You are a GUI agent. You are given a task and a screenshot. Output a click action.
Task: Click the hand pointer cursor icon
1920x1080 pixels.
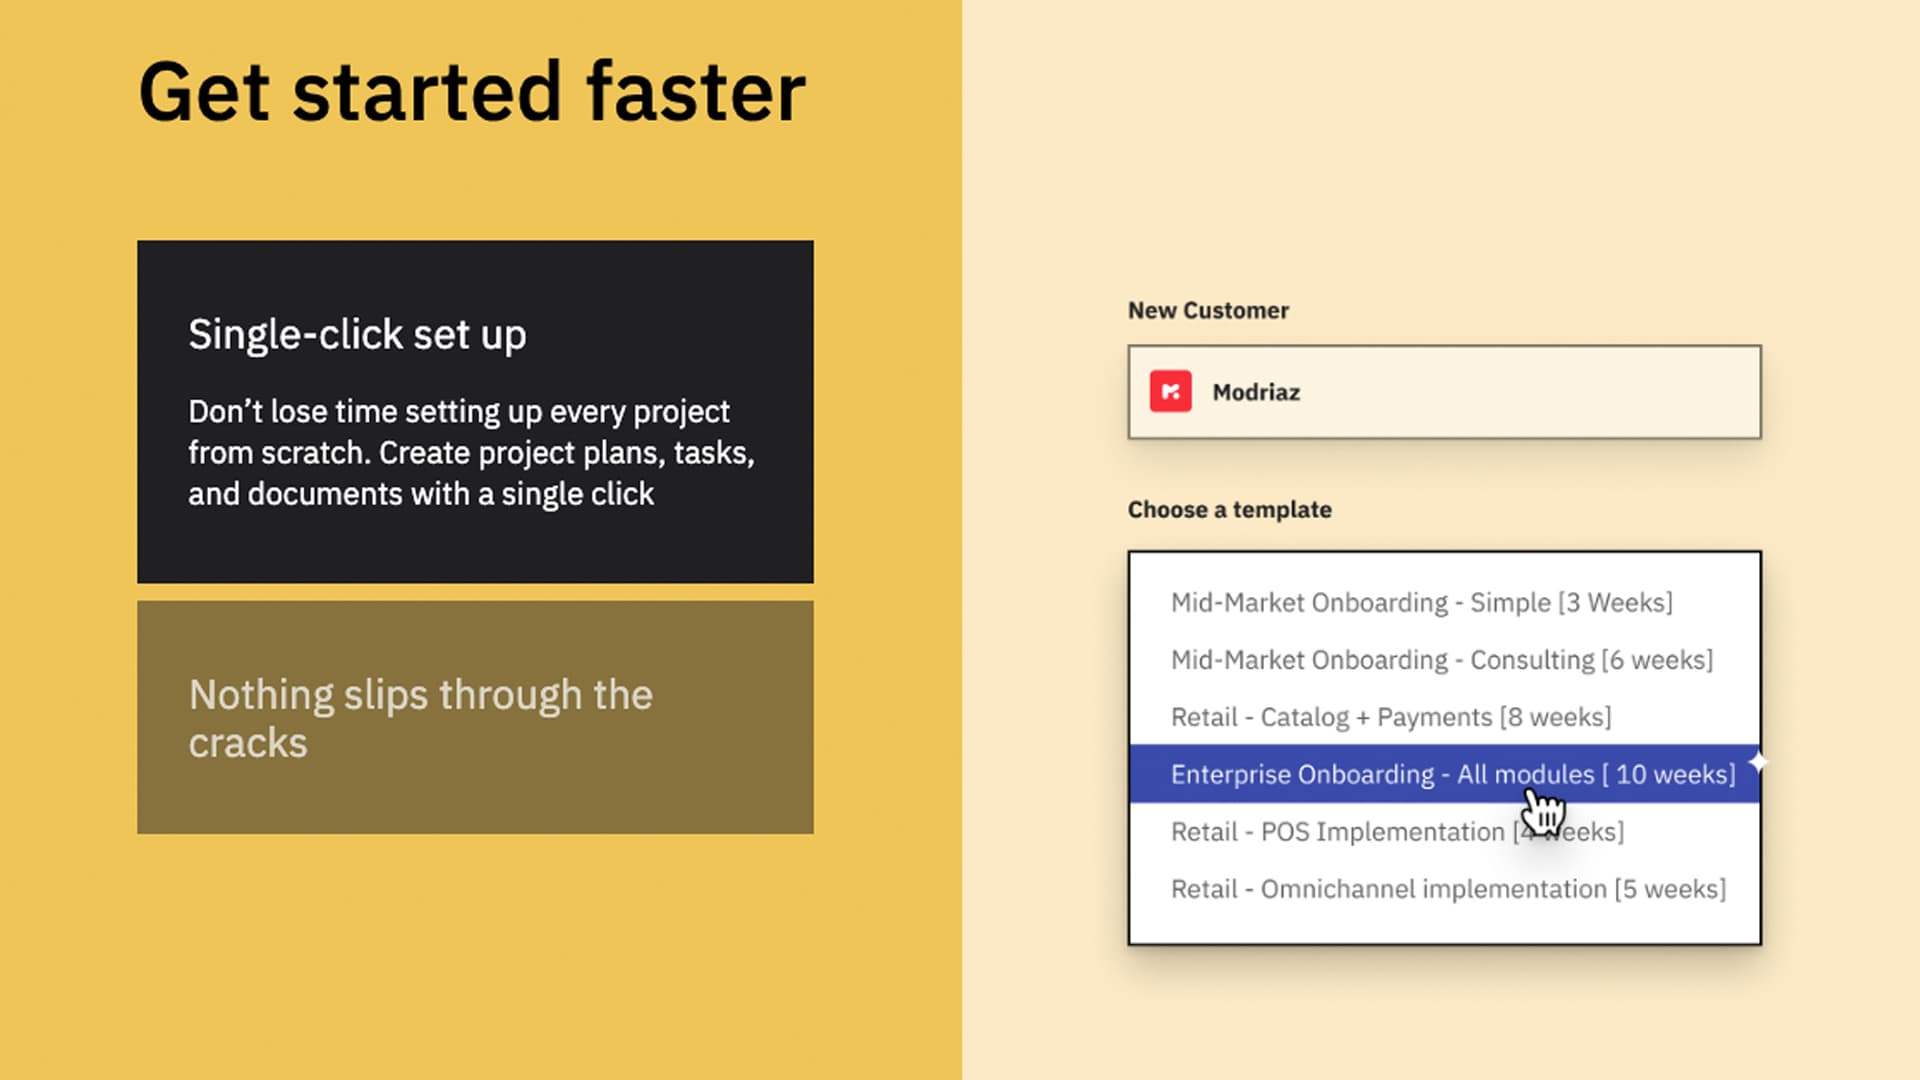[1544, 811]
